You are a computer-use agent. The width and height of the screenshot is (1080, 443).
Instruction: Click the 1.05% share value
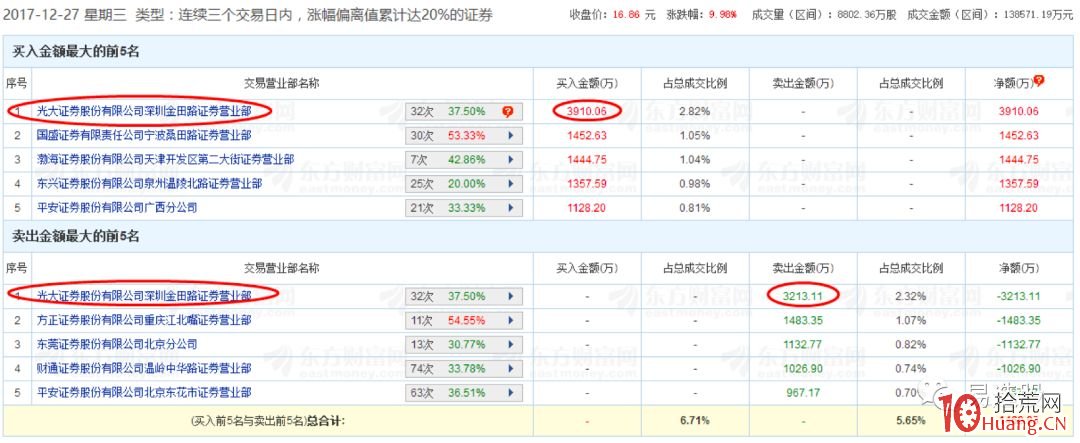click(x=694, y=135)
